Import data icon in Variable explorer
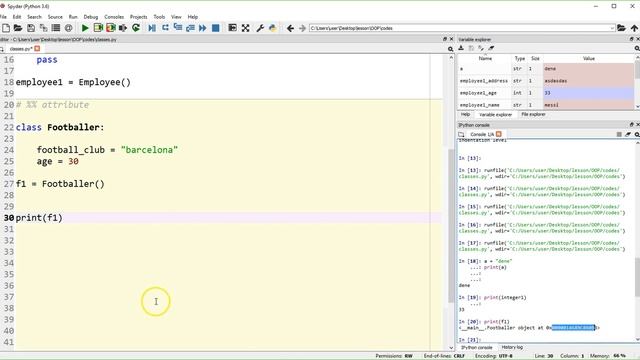 461,48
